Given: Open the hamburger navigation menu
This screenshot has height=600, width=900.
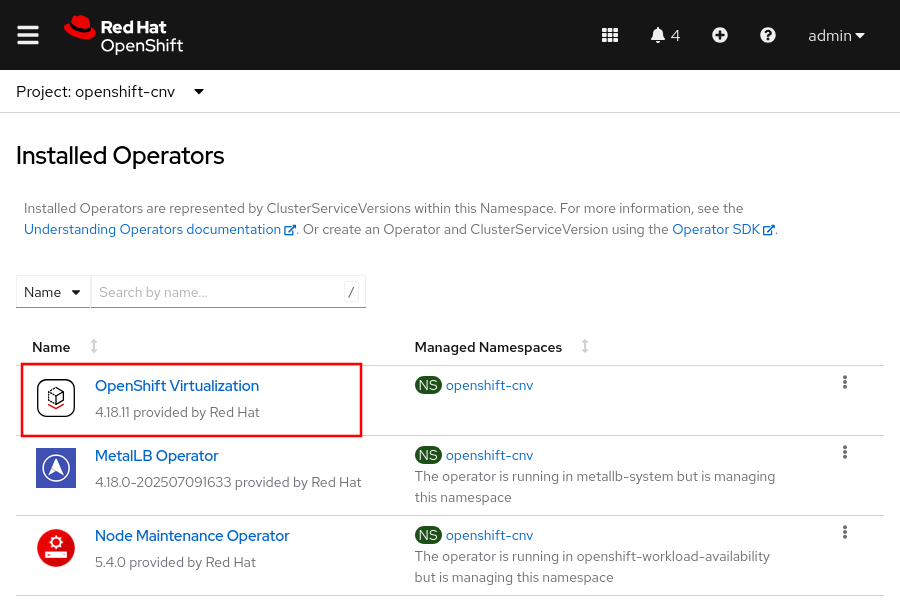Looking at the screenshot, I should [x=28, y=35].
